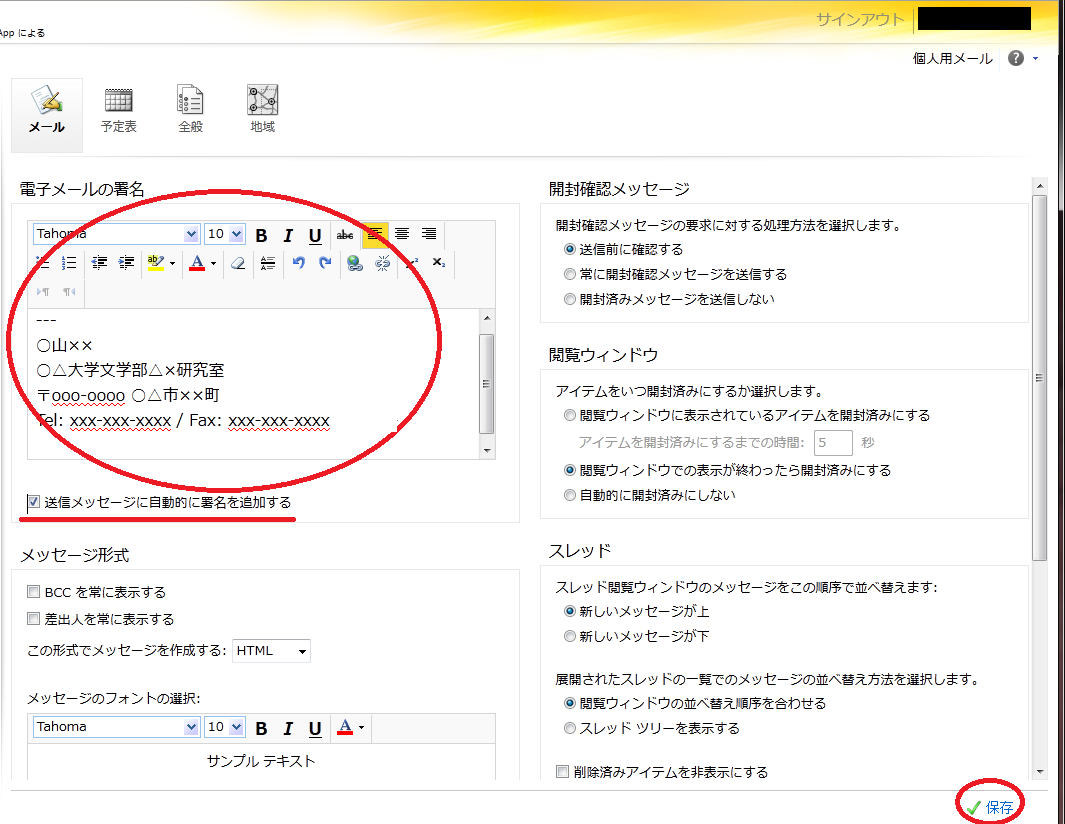Expand the help dropdown arrow

tap(1036, 58)
